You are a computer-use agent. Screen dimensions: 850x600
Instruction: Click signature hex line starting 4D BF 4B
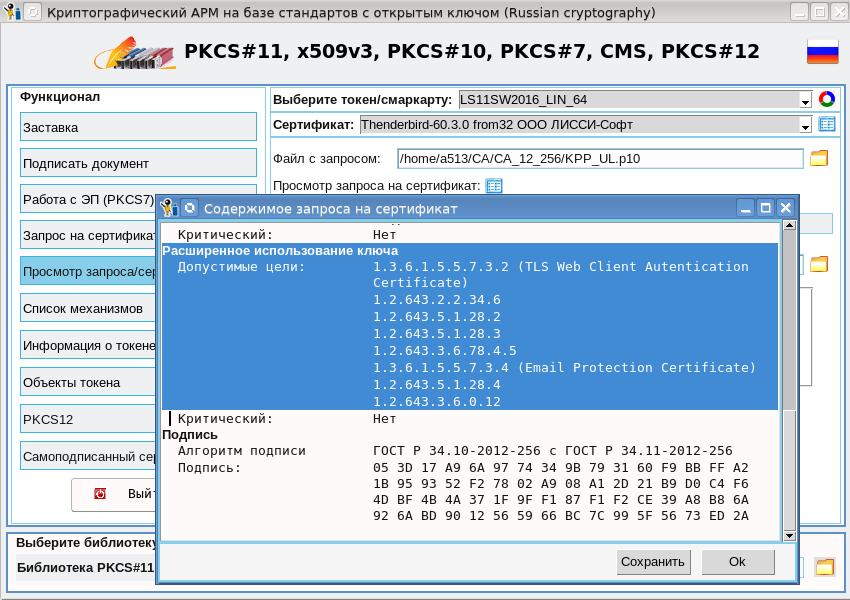click(561, 500)
